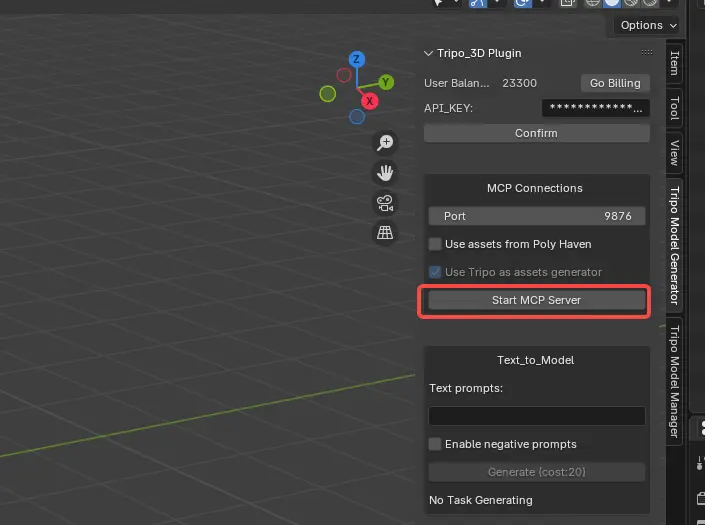
Task: Switch to the Tripo Model Manager tab
Action: [x=674, y=381]
